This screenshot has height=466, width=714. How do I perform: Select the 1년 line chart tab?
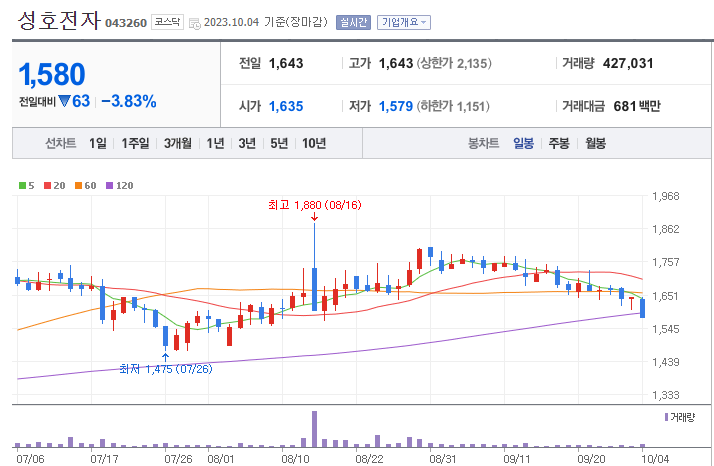[x=215, y=143]
